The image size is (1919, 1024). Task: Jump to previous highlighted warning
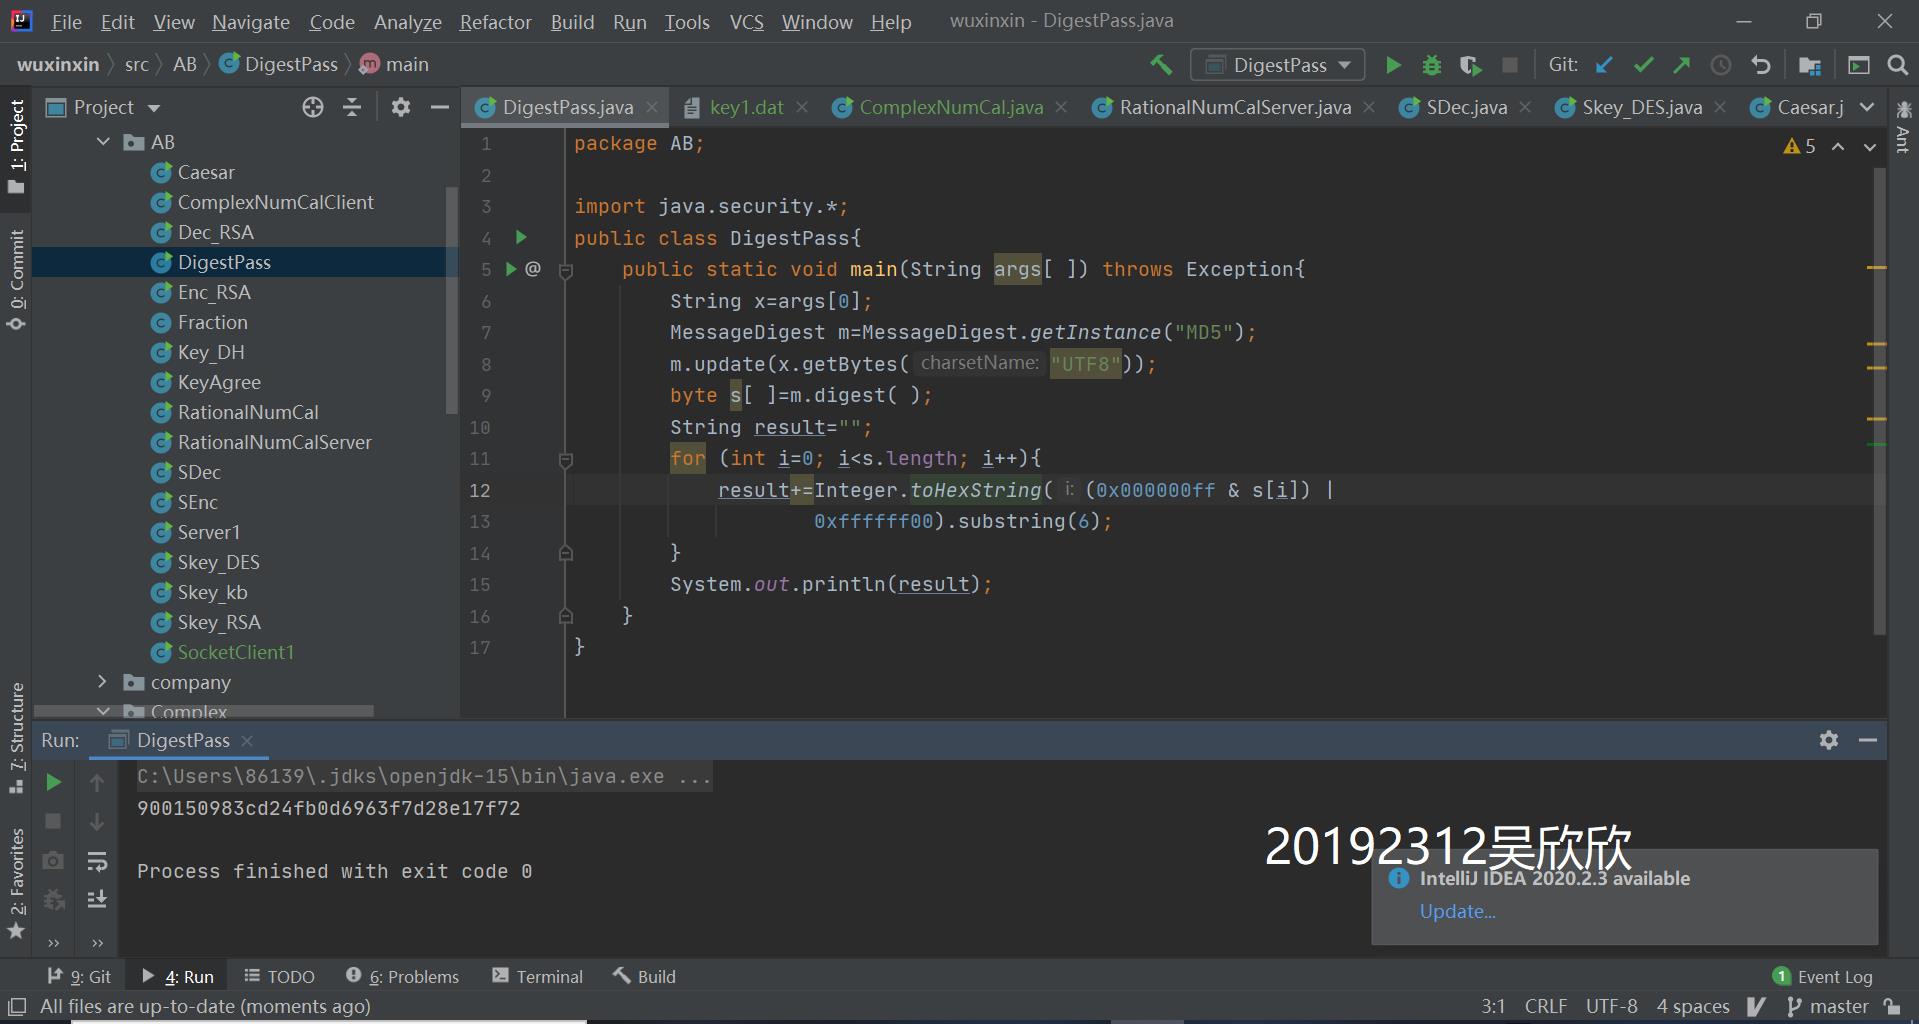(x=1838, y=146)
